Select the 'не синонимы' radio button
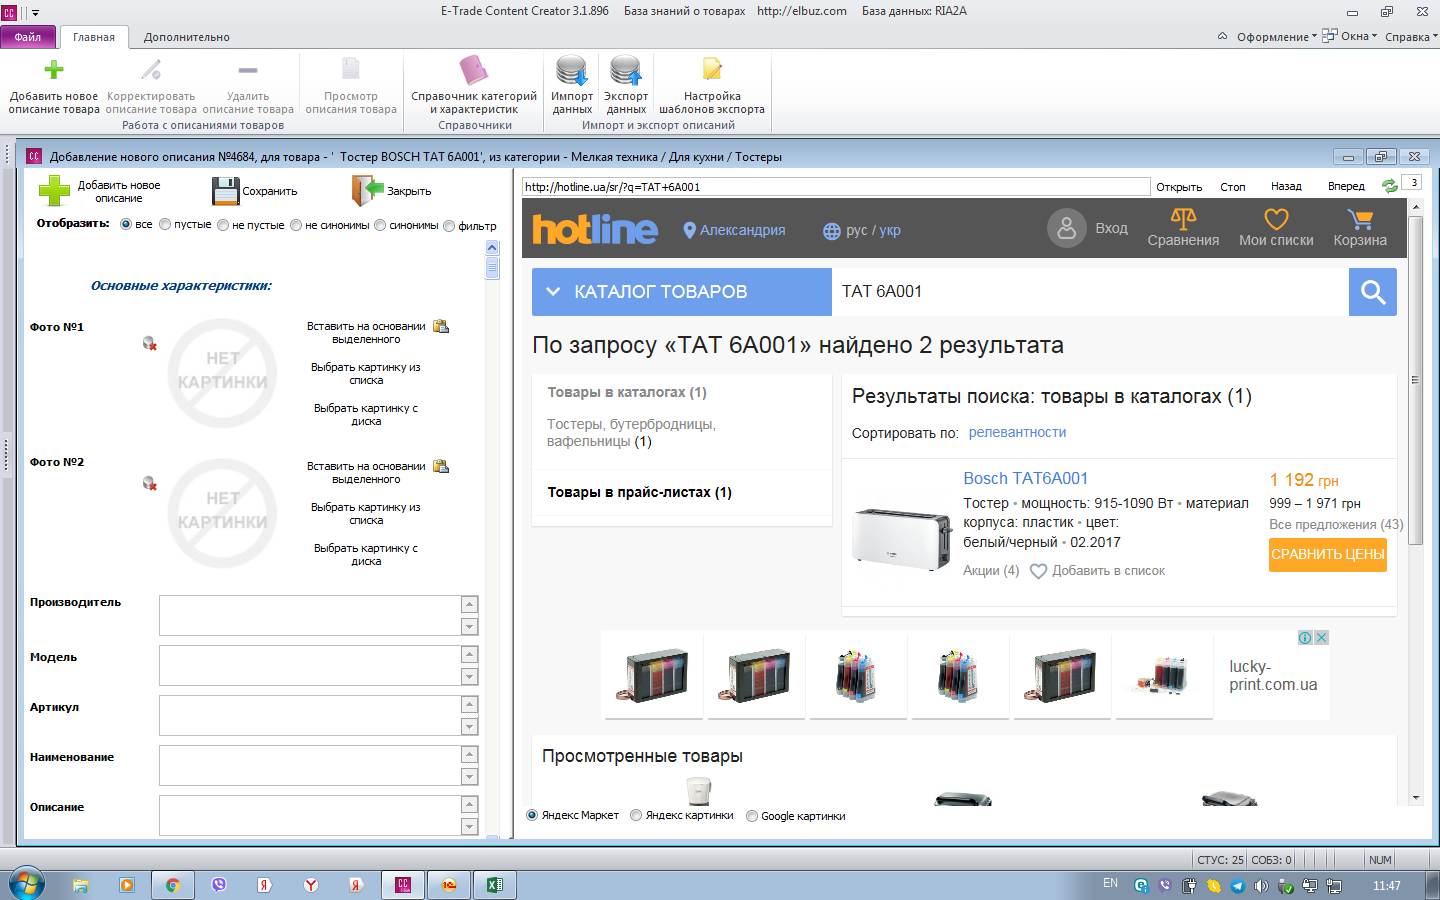This screenshot has width=1440, height=900. [296, 225]
